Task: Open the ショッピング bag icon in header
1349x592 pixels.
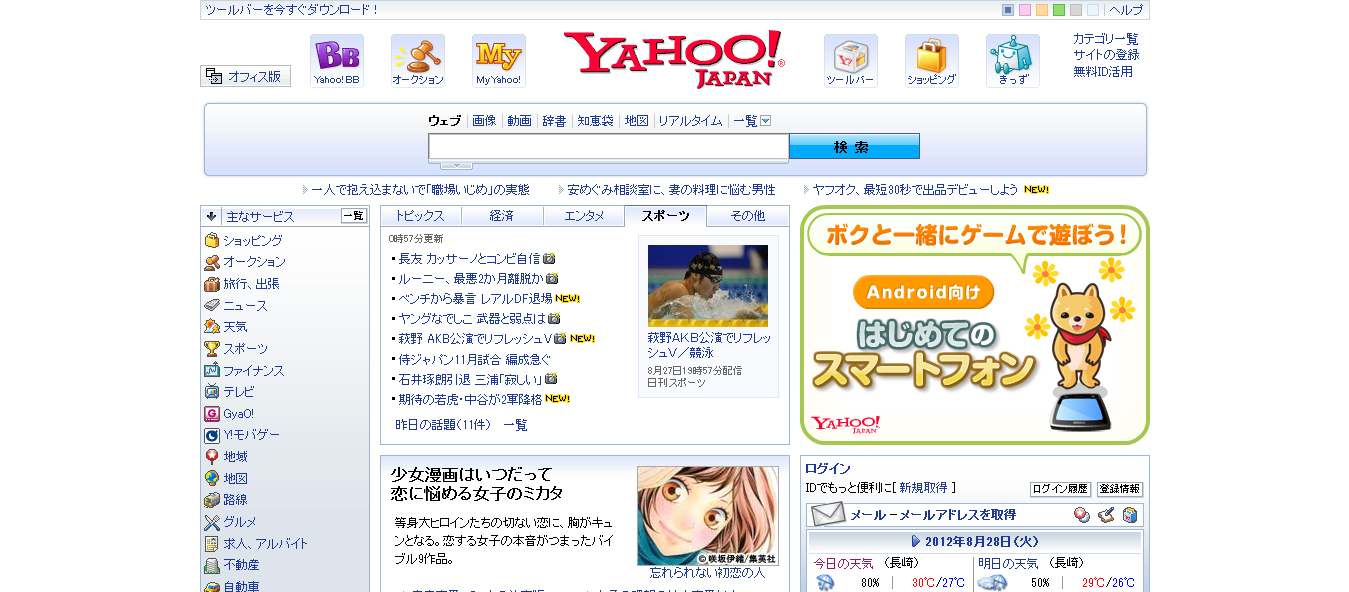Action: click(x=932, y=60)
